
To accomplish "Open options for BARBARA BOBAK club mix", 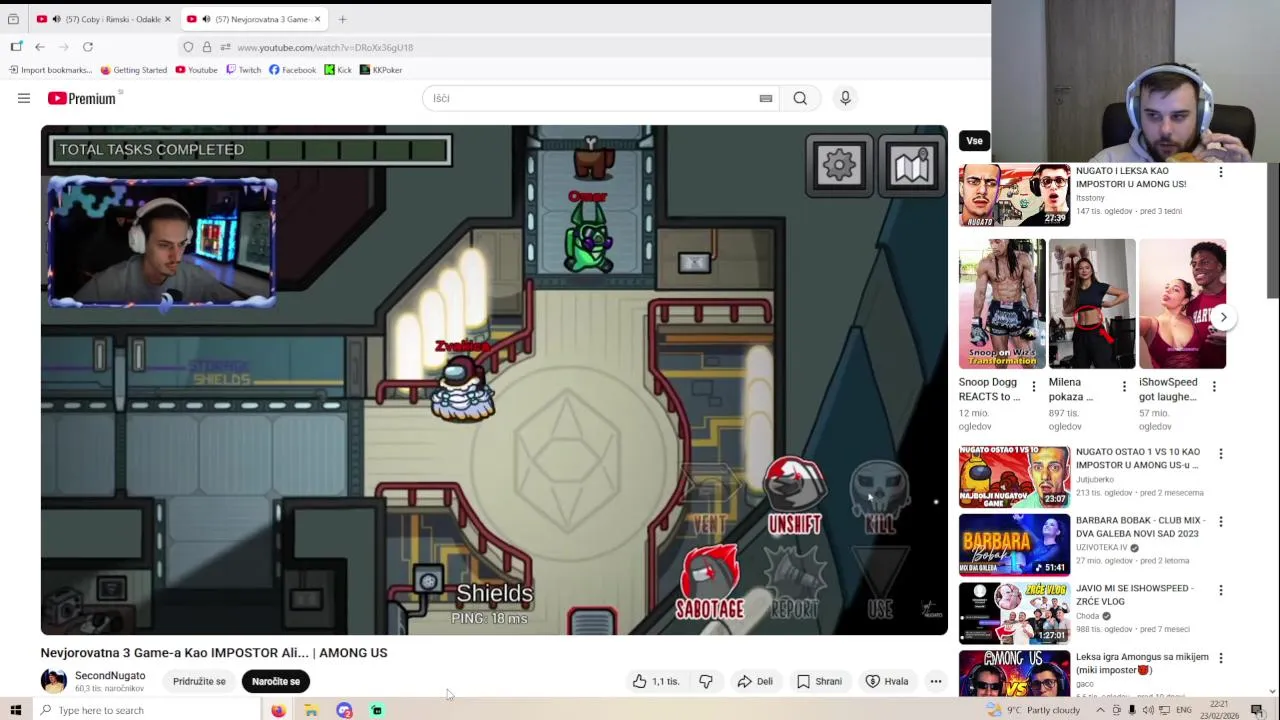I will (1220, 522).
